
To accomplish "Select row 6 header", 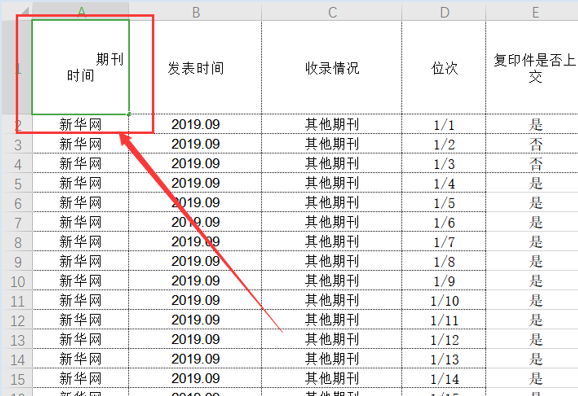I will click(18, 202).
